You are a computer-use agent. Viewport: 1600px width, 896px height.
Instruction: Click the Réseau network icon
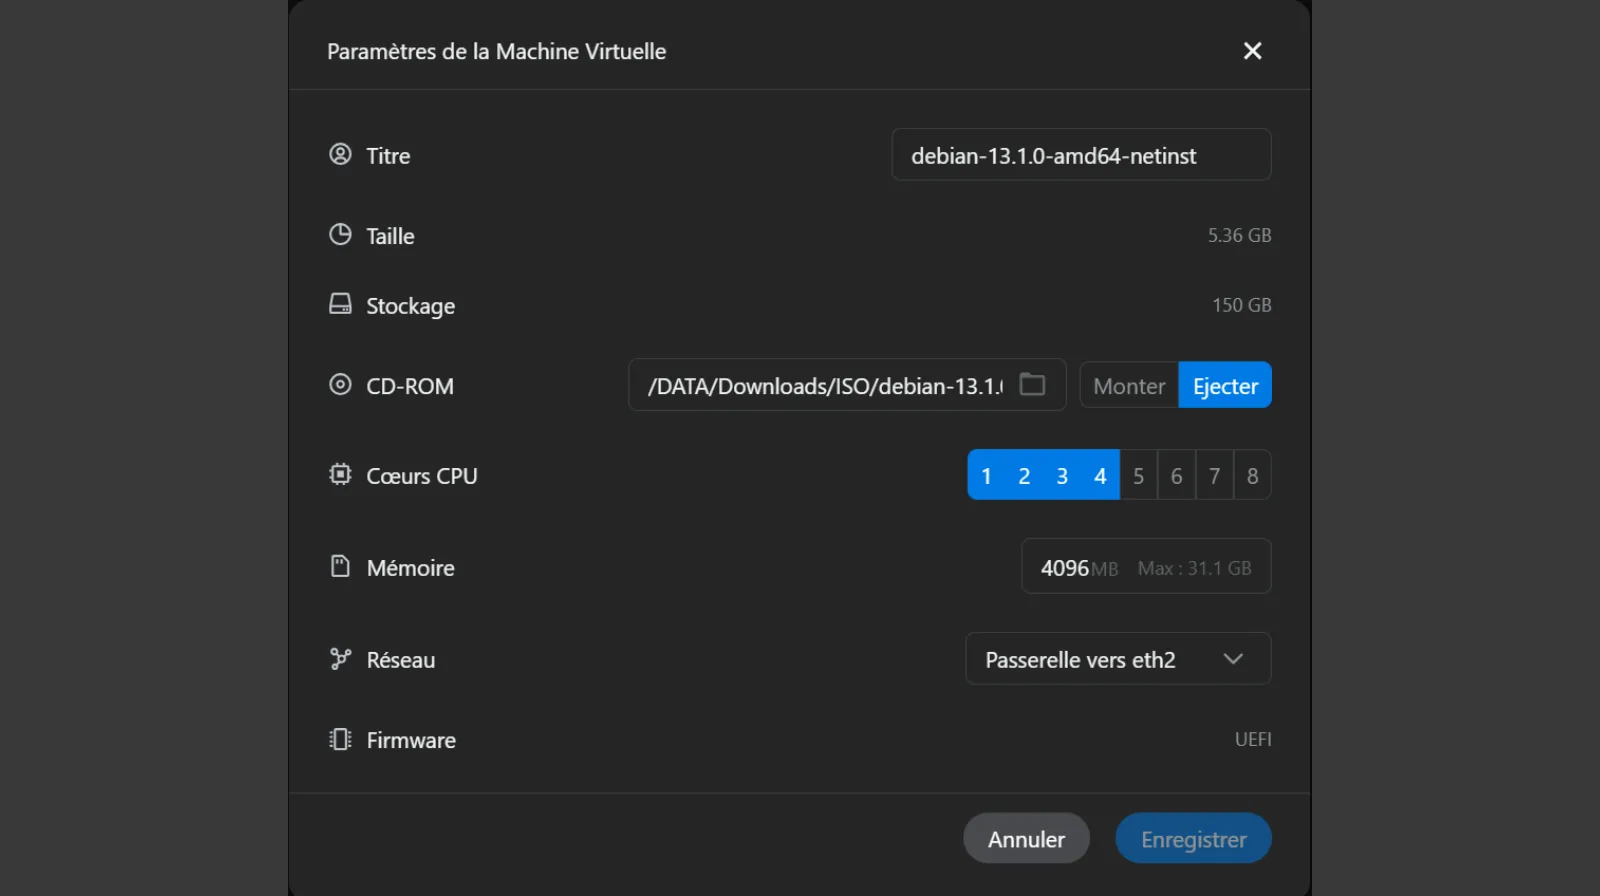[340, 659]
